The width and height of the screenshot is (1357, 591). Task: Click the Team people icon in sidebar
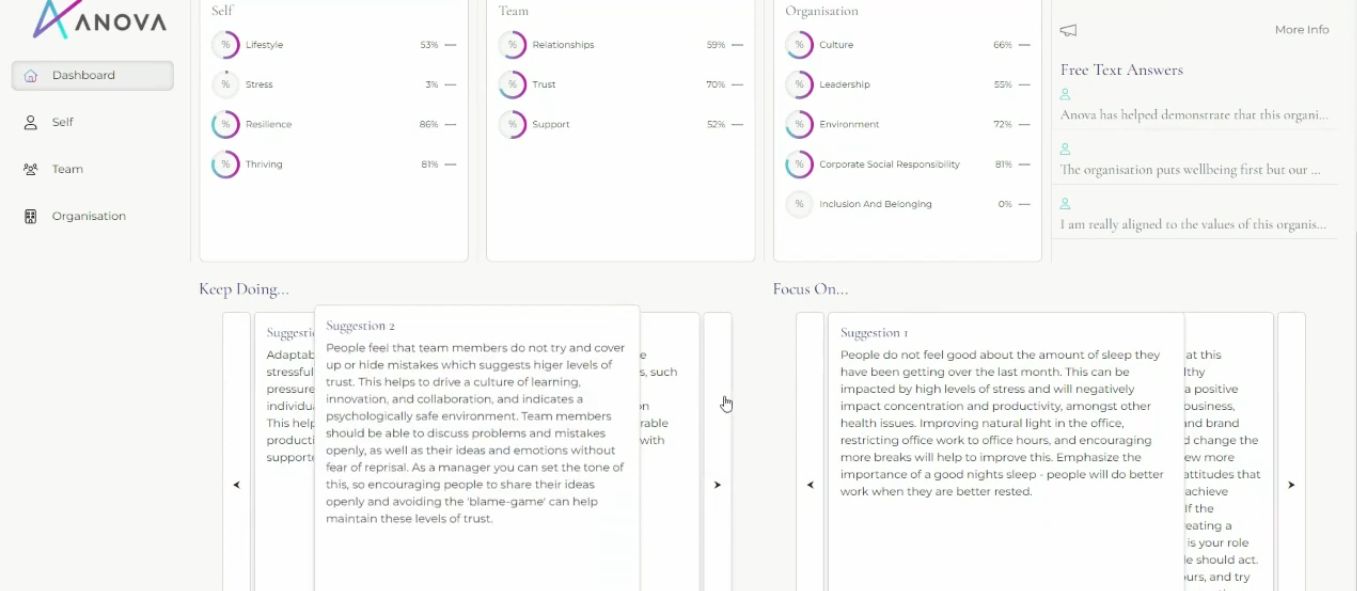point(30,169)
